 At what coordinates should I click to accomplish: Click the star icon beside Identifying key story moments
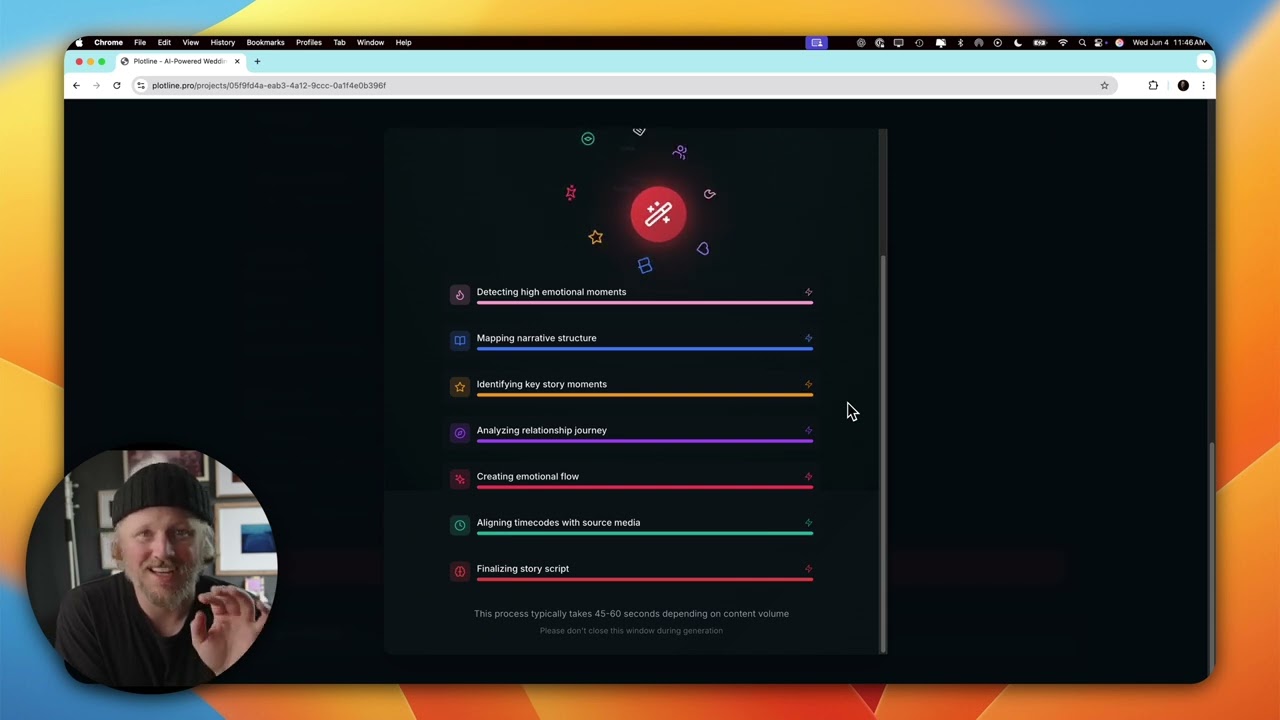pos(460,386)
